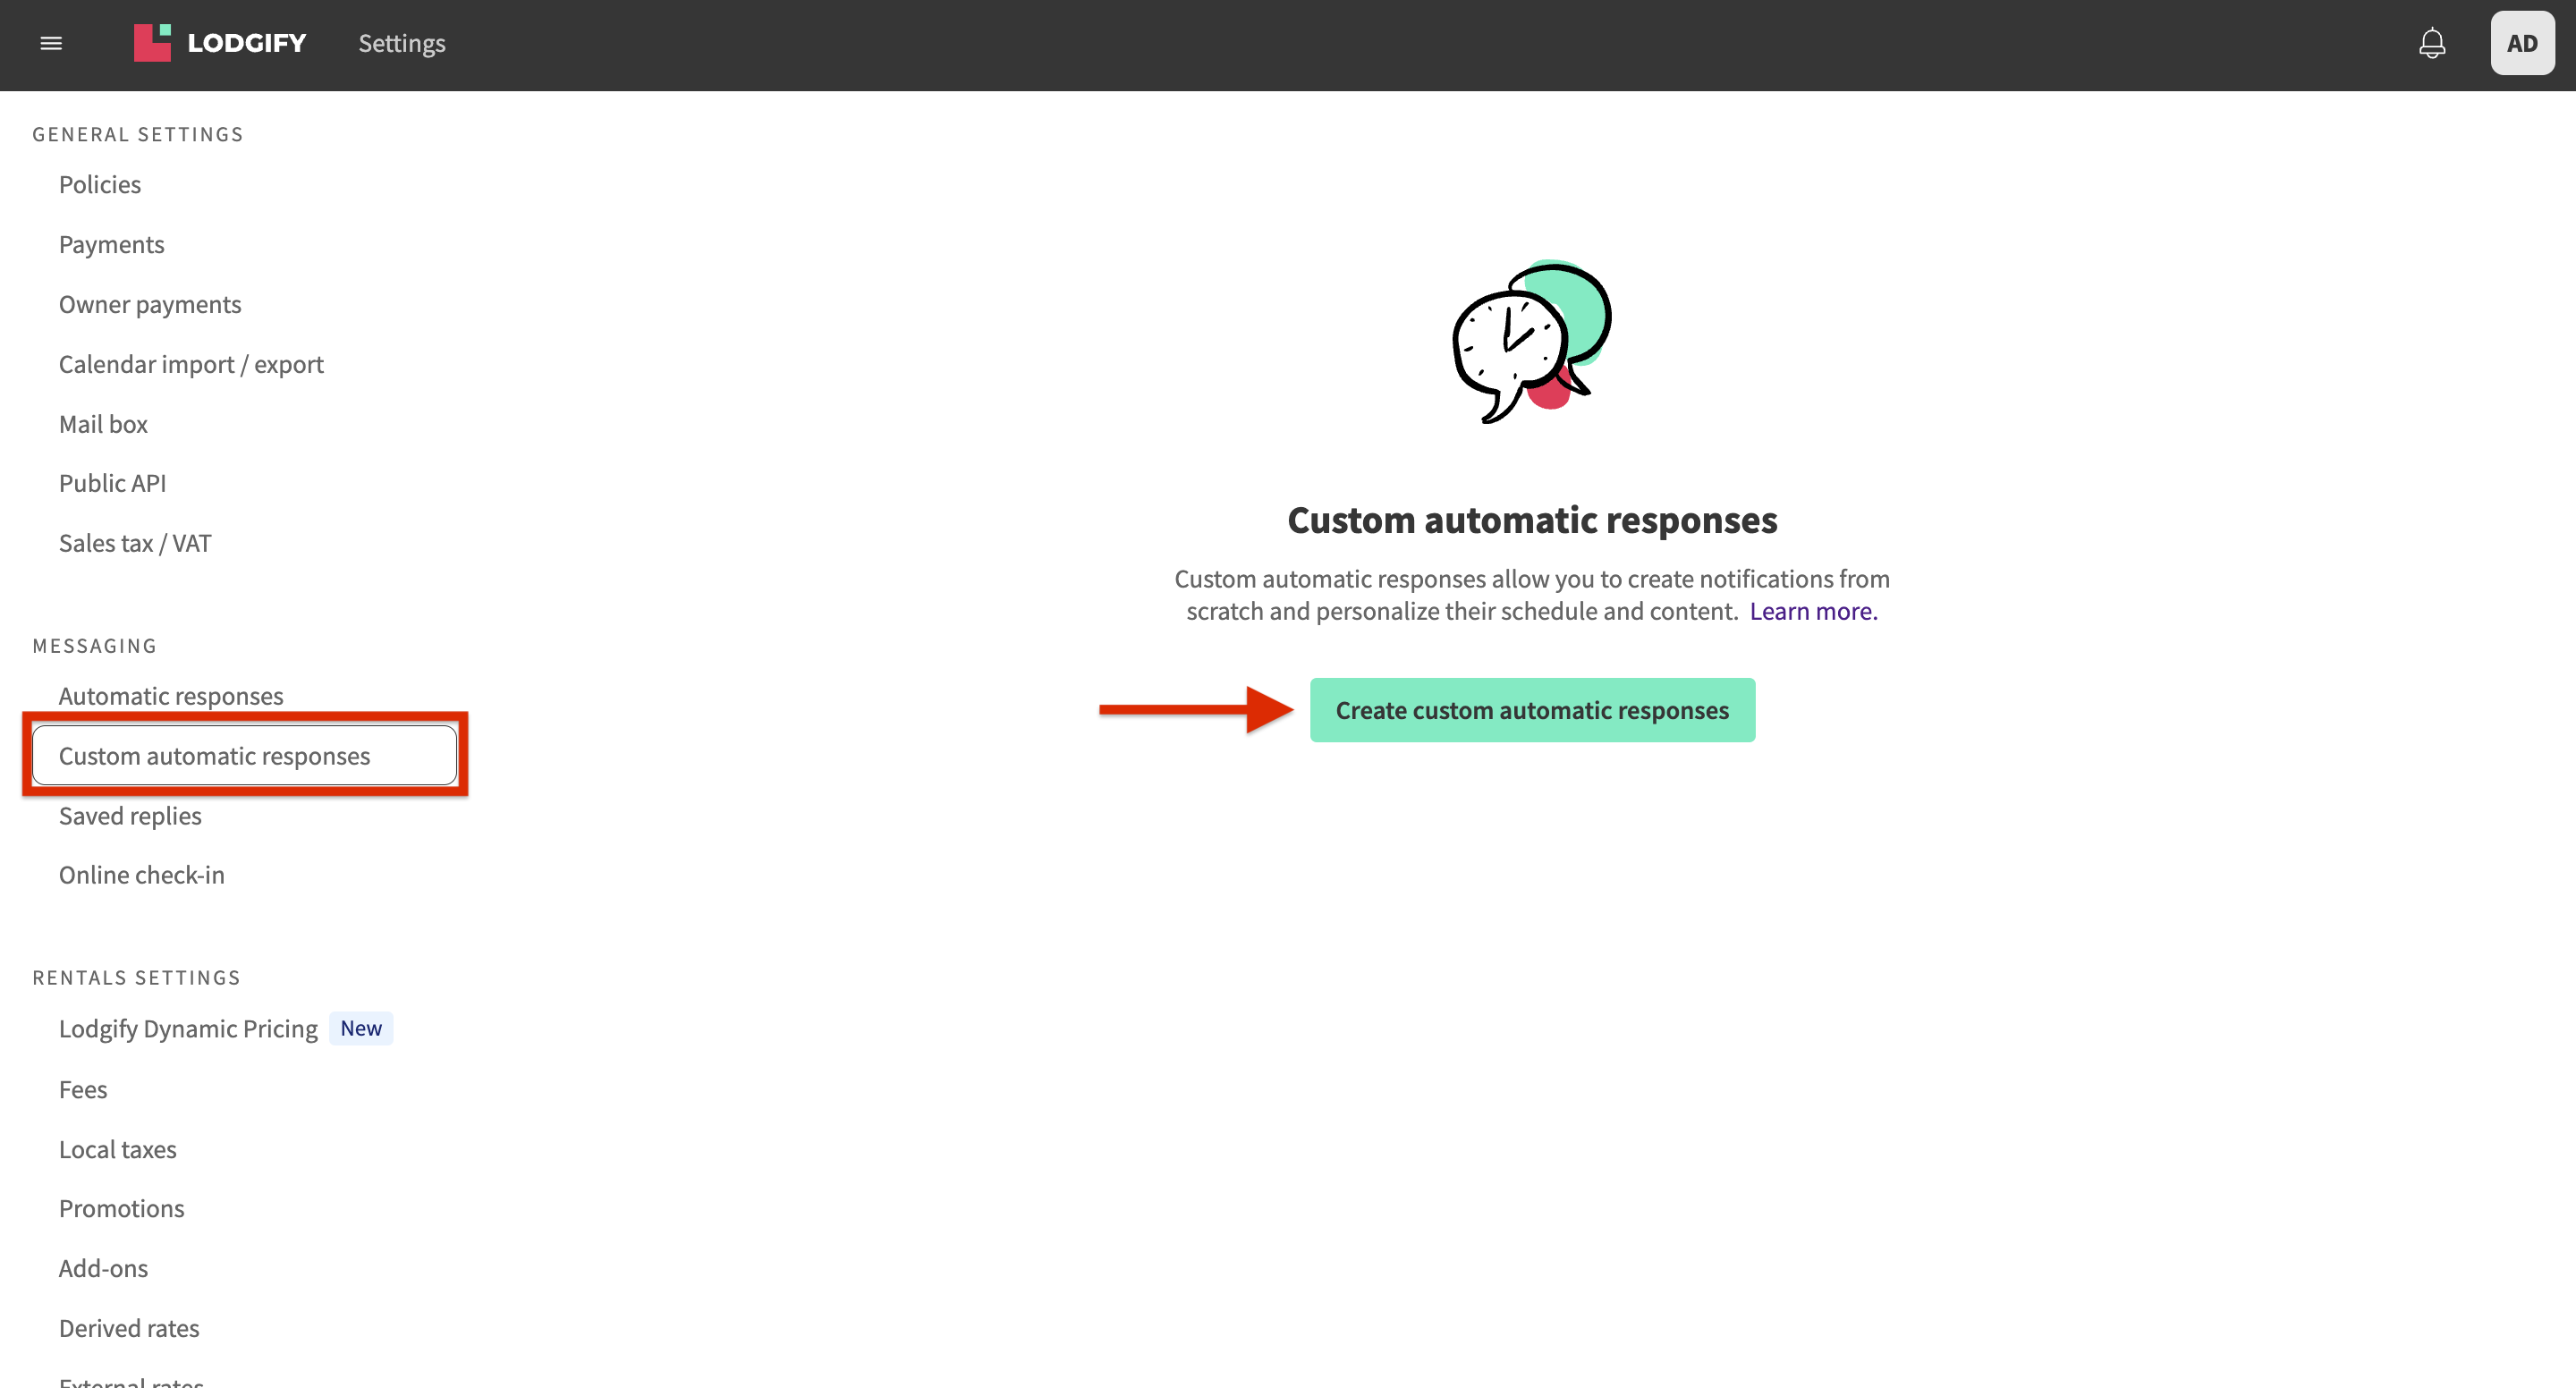The image size is (2576, 1388).
Task: Go to Local taxes
Action: (118, 1149)
